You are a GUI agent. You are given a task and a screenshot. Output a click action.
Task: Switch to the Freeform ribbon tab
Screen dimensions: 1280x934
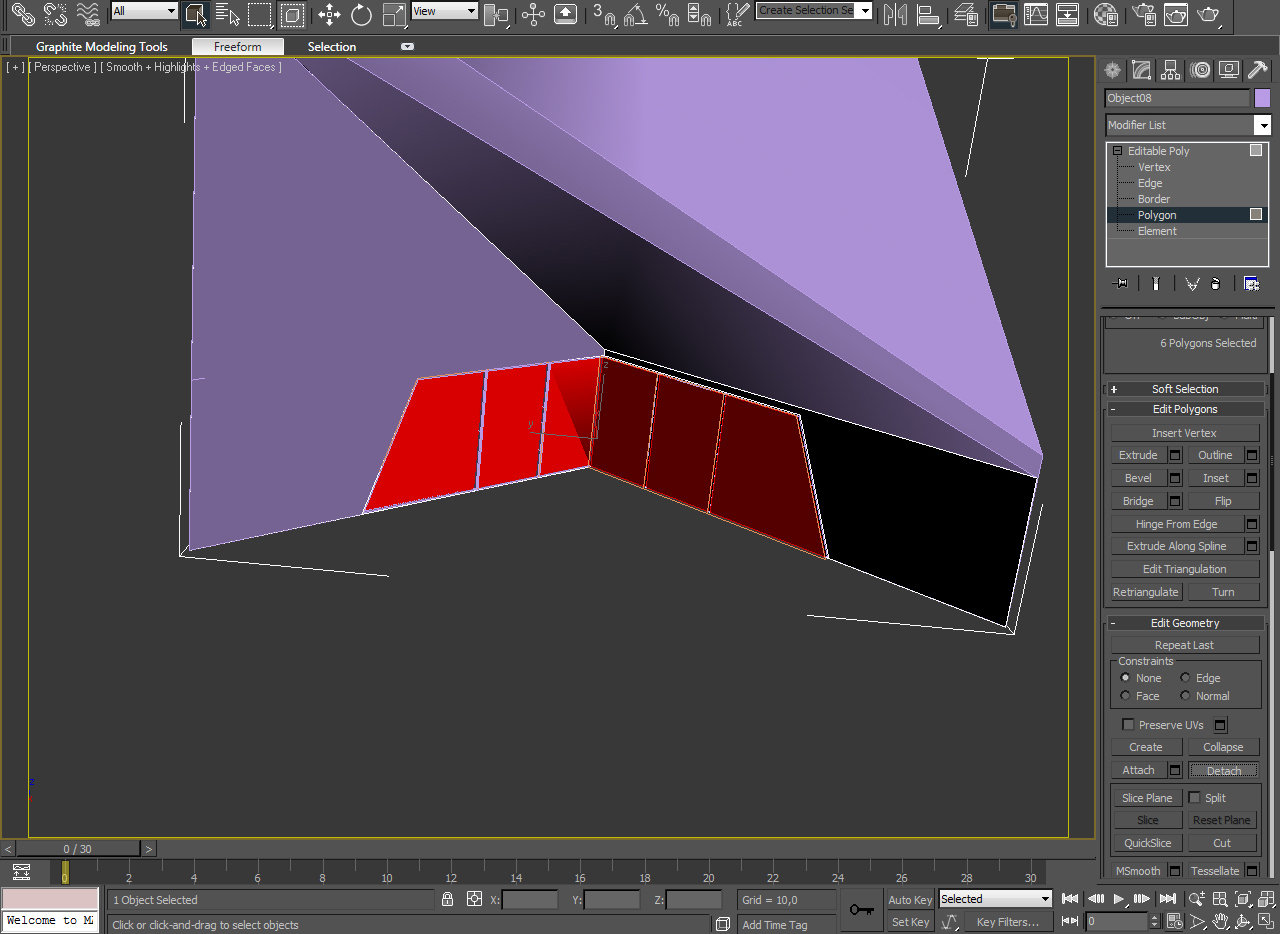238,47
